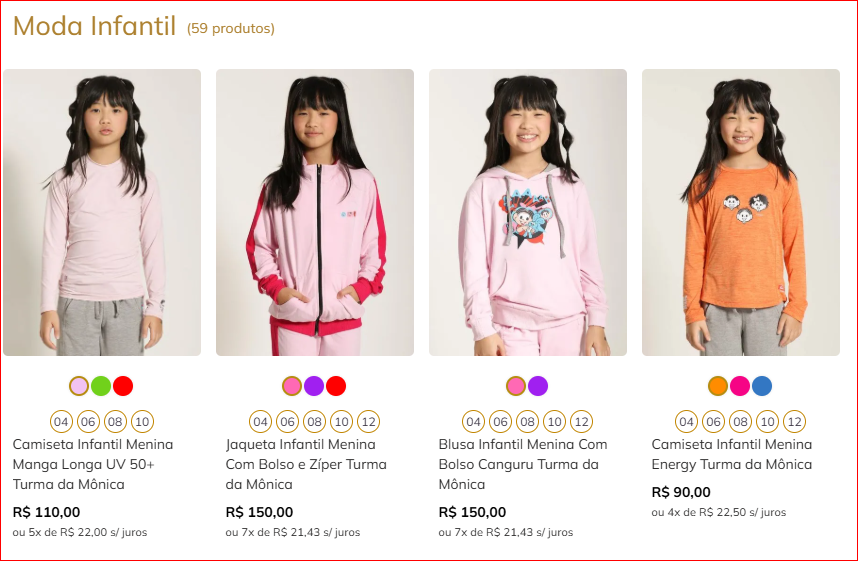Click the orange Energy shirt photo

pyautogui.click(x=741, y=212)
